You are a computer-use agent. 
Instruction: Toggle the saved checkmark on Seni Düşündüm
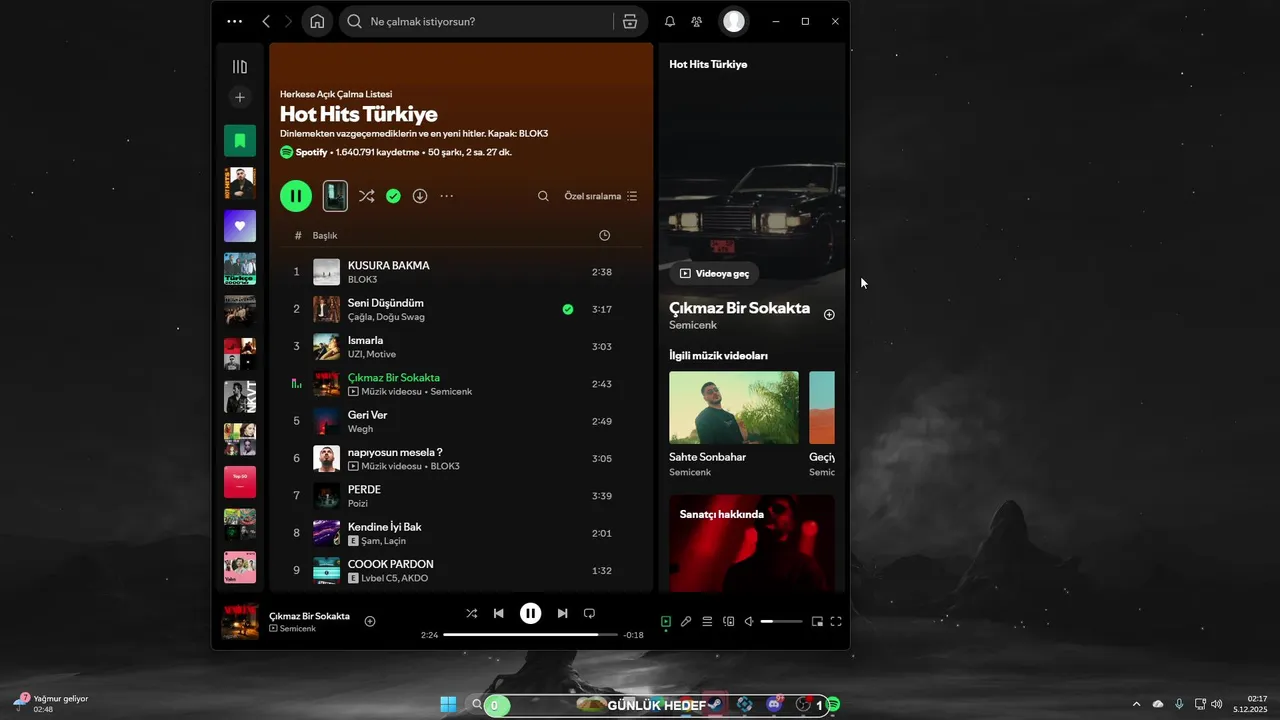pos(568,310)
